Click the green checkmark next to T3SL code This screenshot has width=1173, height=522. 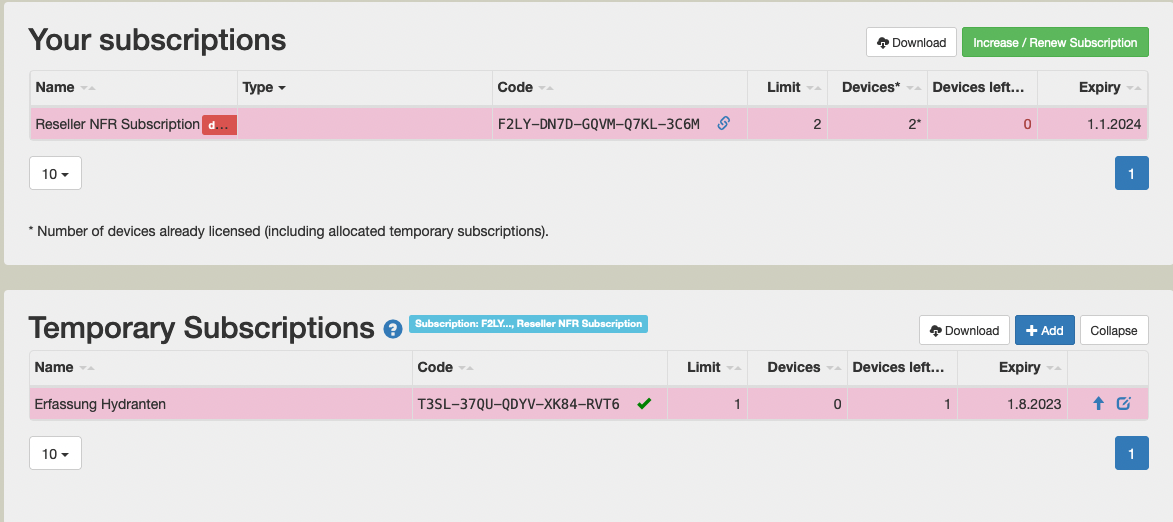(644, 404)
